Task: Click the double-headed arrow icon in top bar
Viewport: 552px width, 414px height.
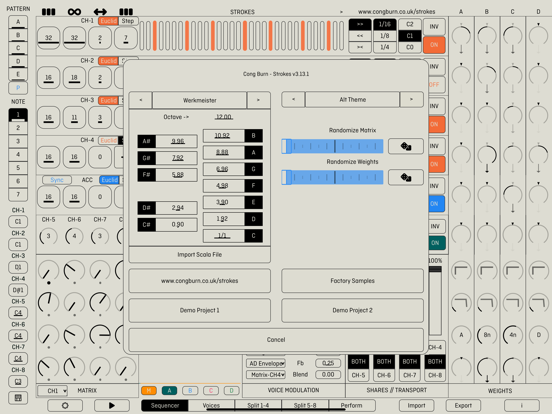Action: (100, 12)
